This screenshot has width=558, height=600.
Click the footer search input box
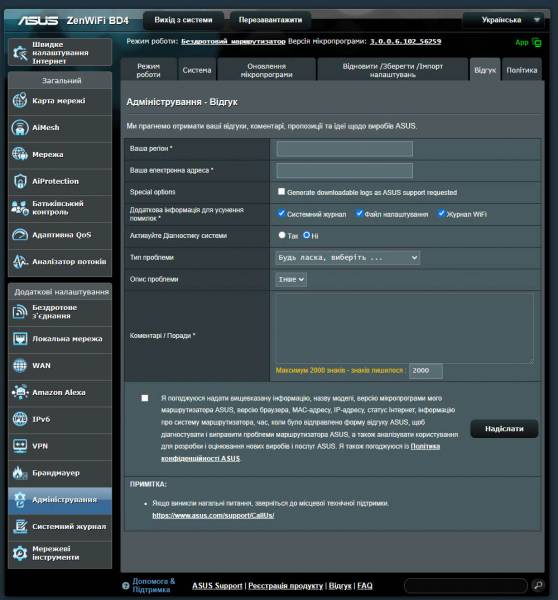466,585
